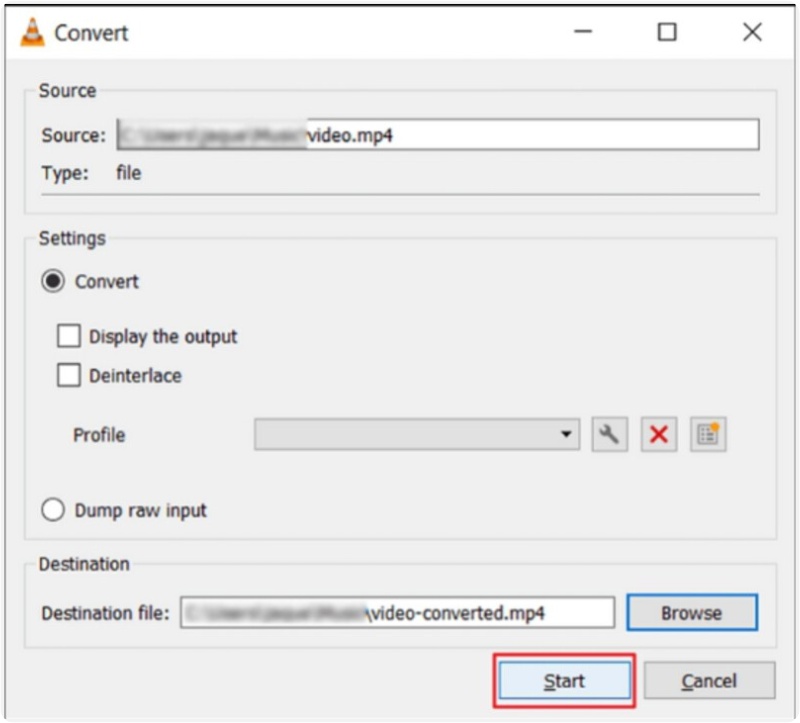
Task: Open the profile editor wrench icon
Action: 611,434
